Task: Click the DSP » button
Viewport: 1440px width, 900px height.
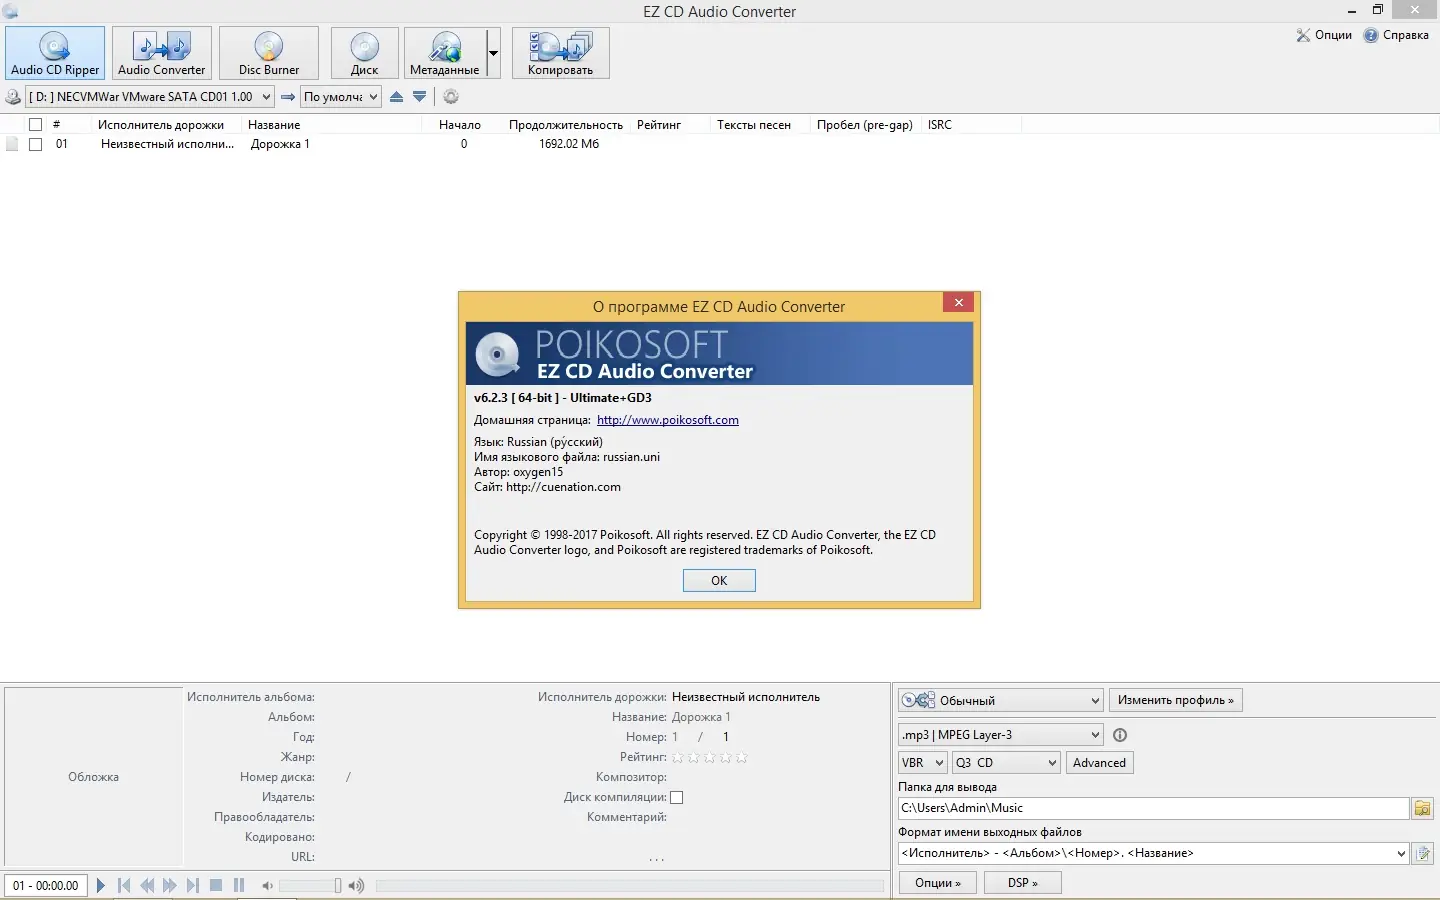Action: coord(1023,883)
